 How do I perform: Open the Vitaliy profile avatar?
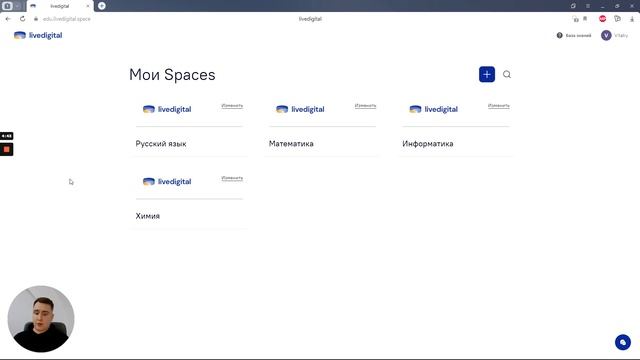click(x=606, y=36)
